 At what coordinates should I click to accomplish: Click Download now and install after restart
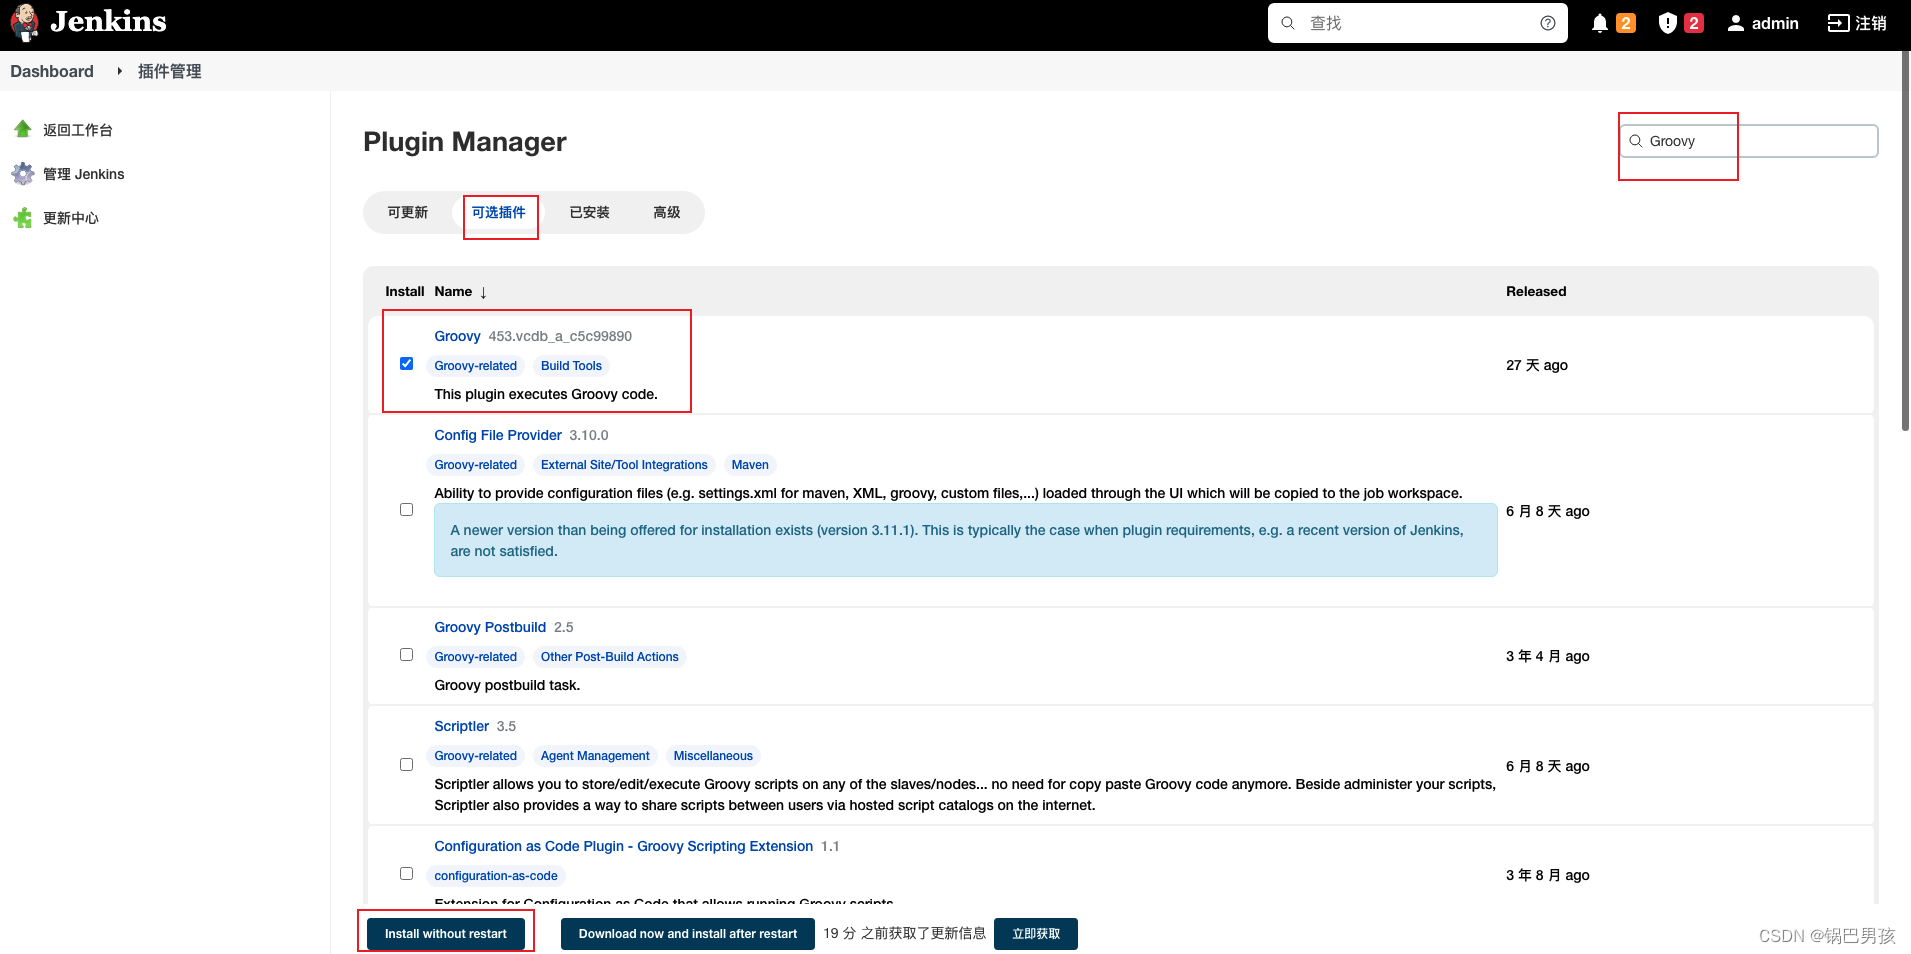(x=688, y=934)
